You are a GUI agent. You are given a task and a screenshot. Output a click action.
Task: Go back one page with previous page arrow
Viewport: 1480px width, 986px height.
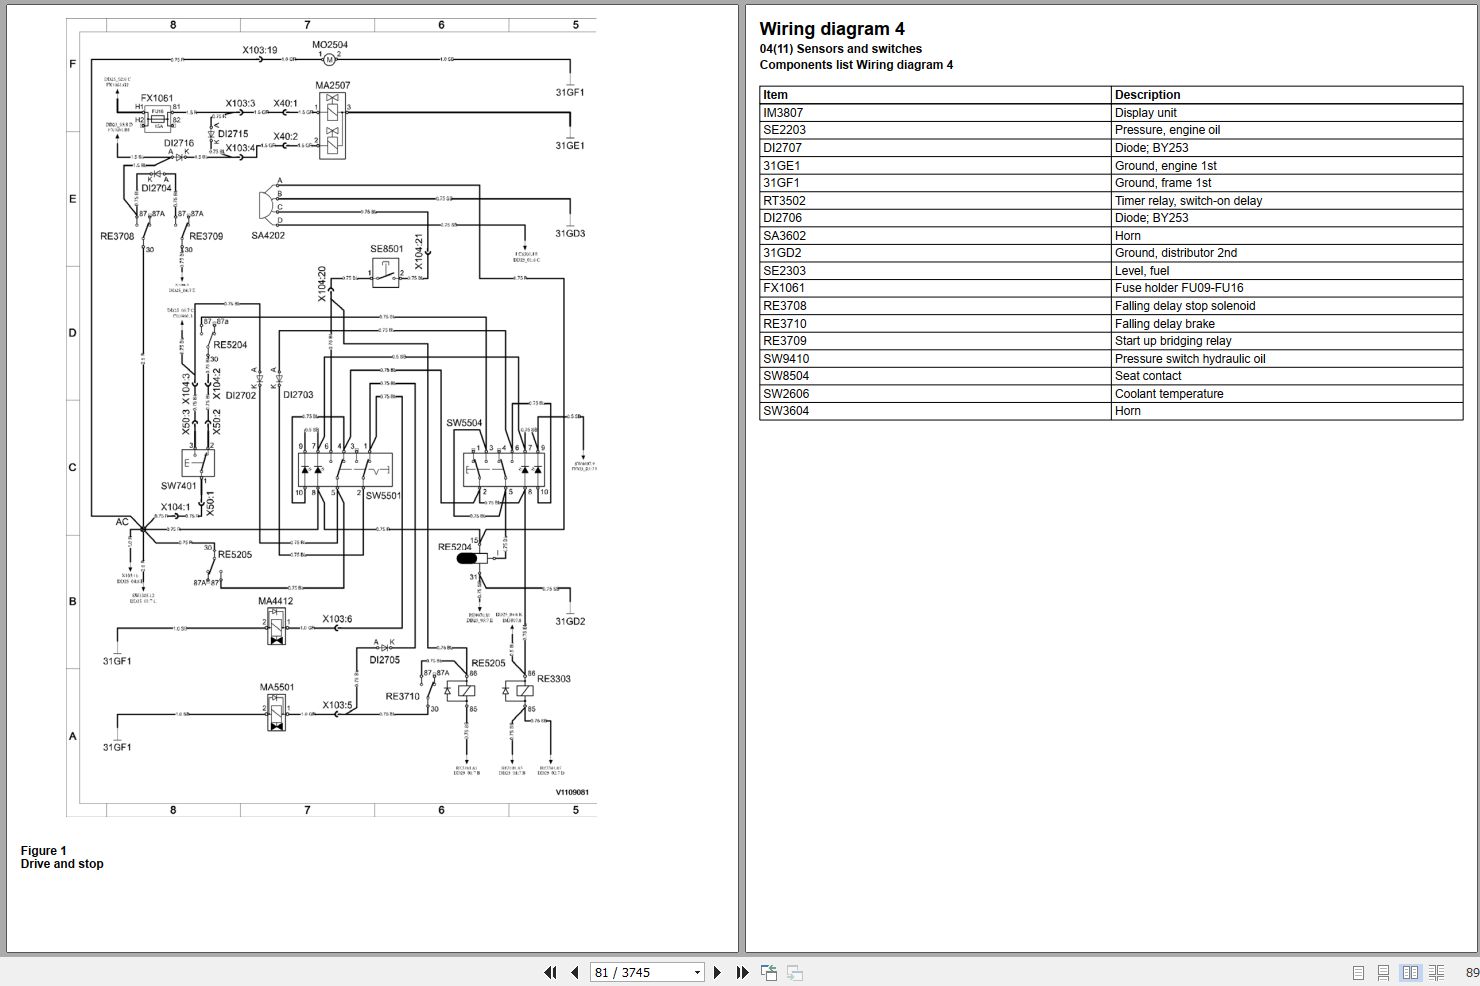tap(573, 972)
